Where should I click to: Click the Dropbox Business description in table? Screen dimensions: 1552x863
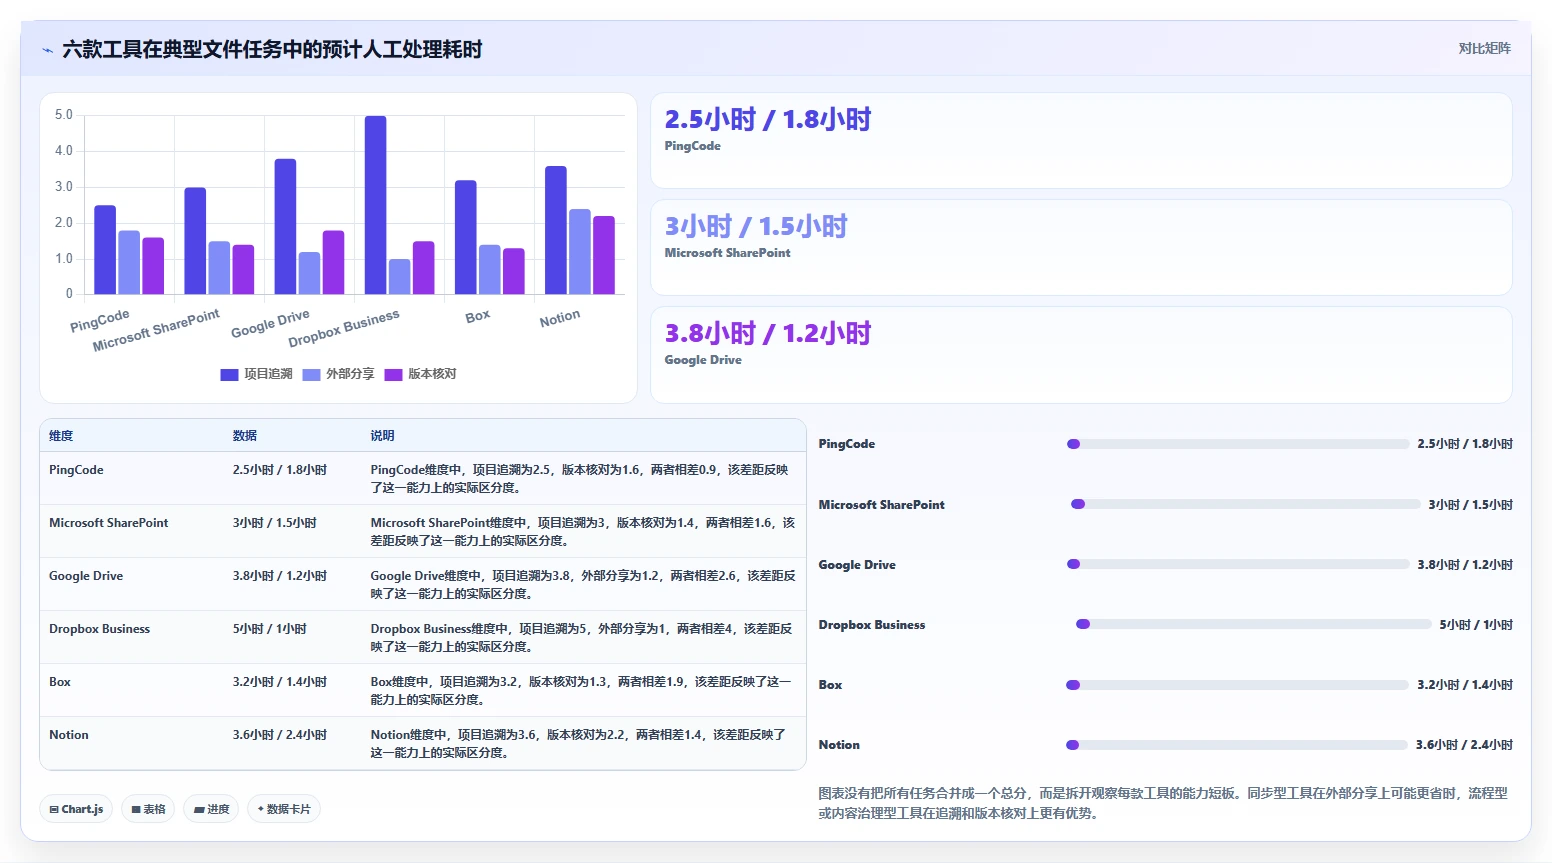581,638
